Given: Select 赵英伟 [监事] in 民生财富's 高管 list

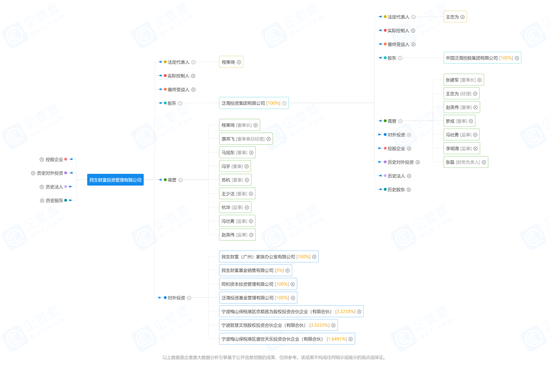Looking at the screenshot, I should coord(237,235).
